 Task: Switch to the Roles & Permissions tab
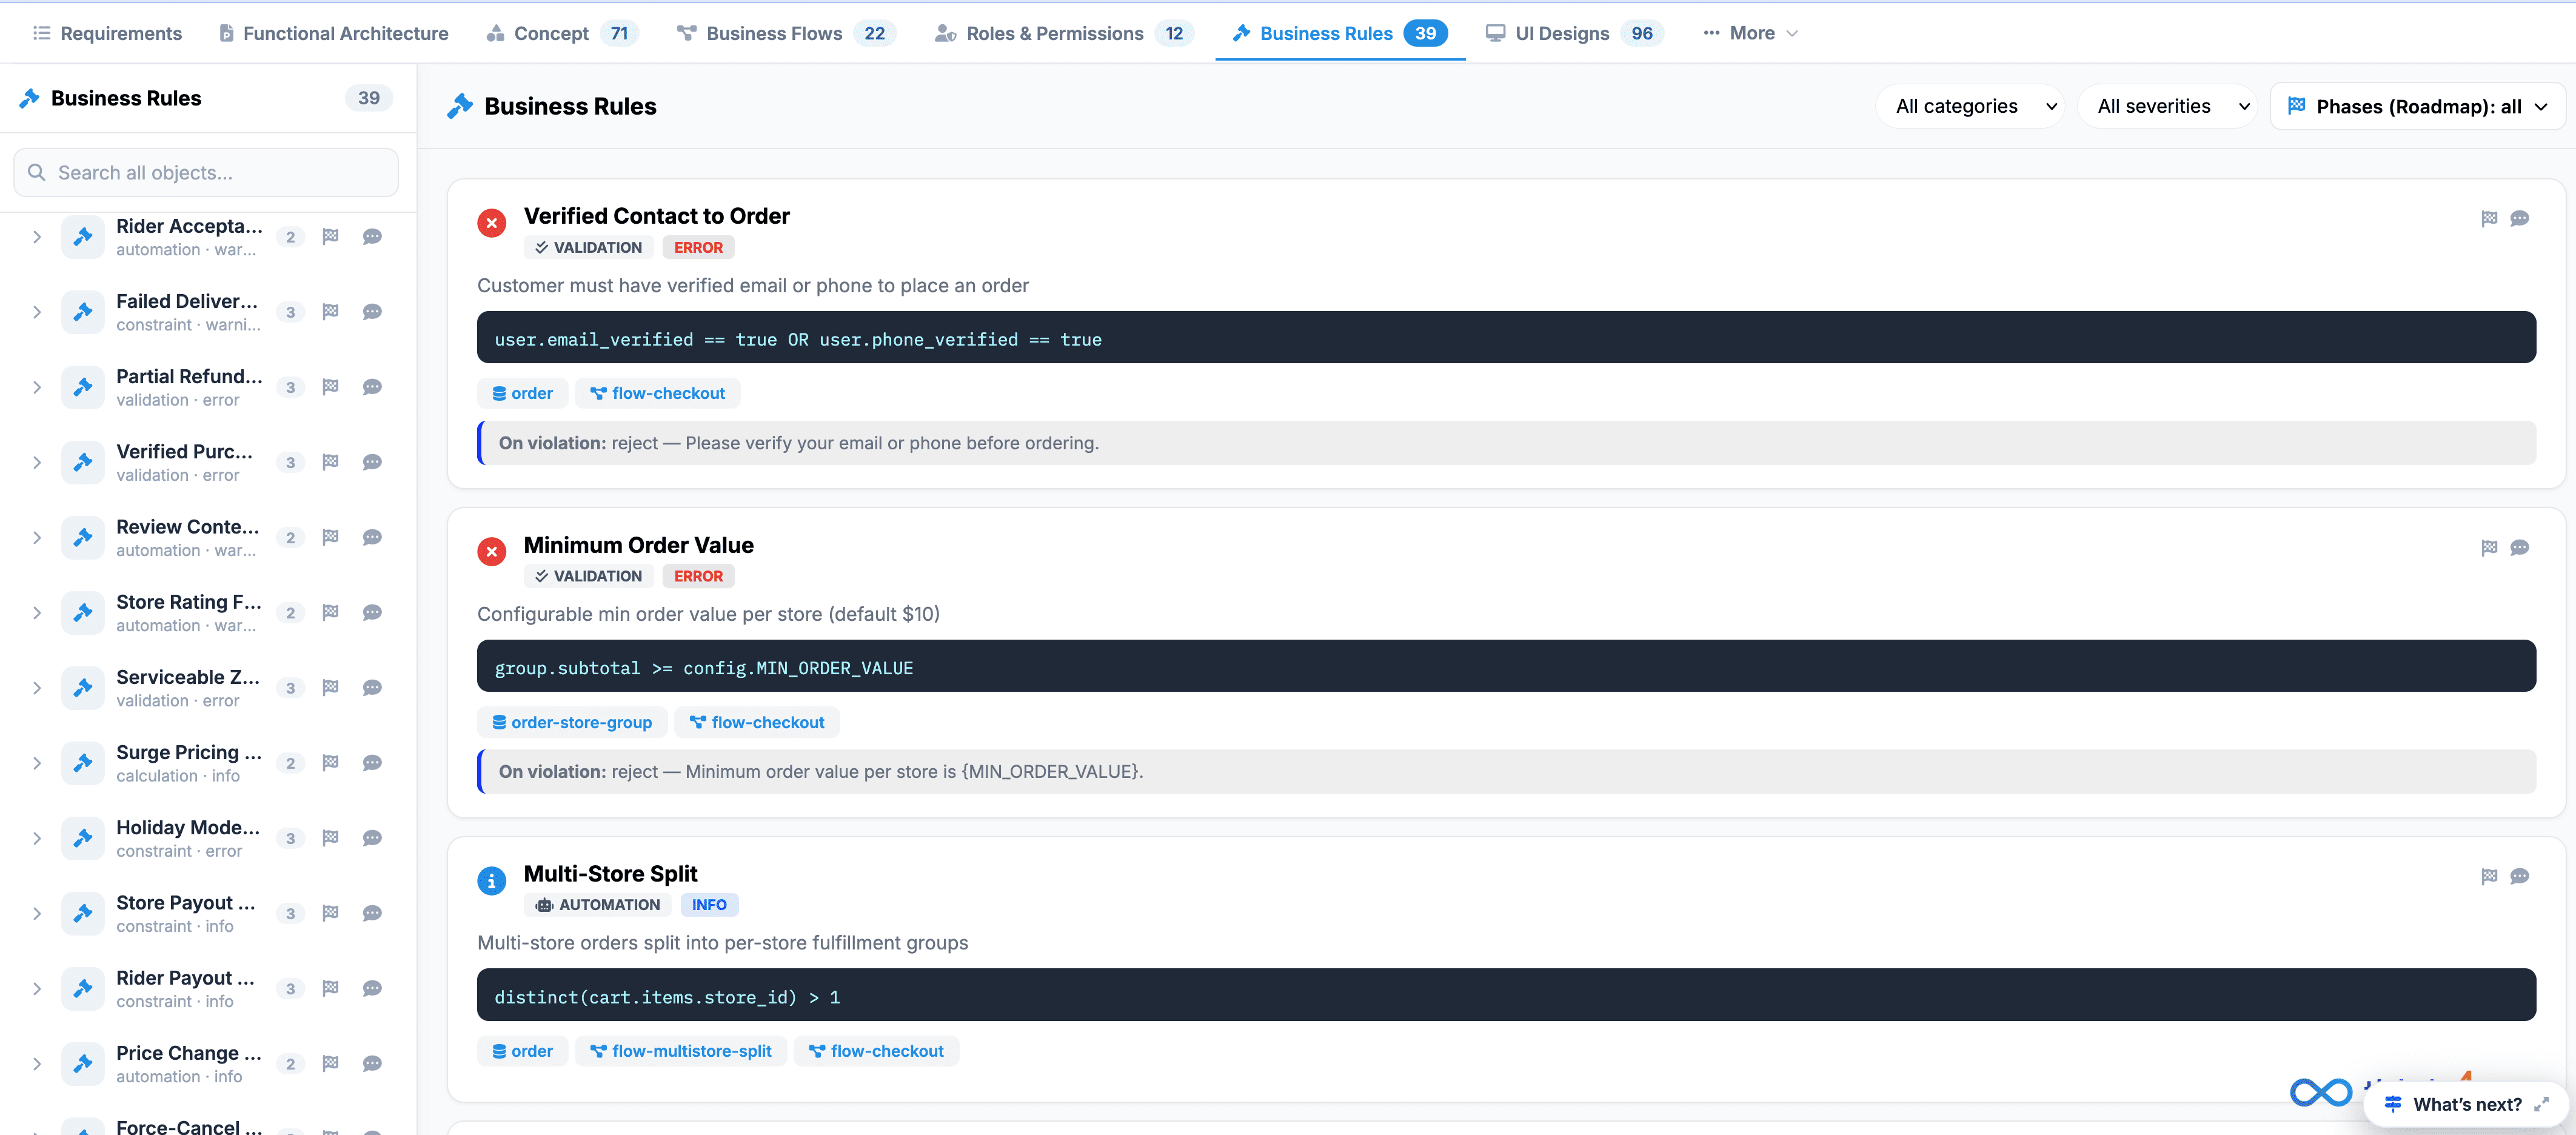pyautogui.click(x=1064, y=33)
